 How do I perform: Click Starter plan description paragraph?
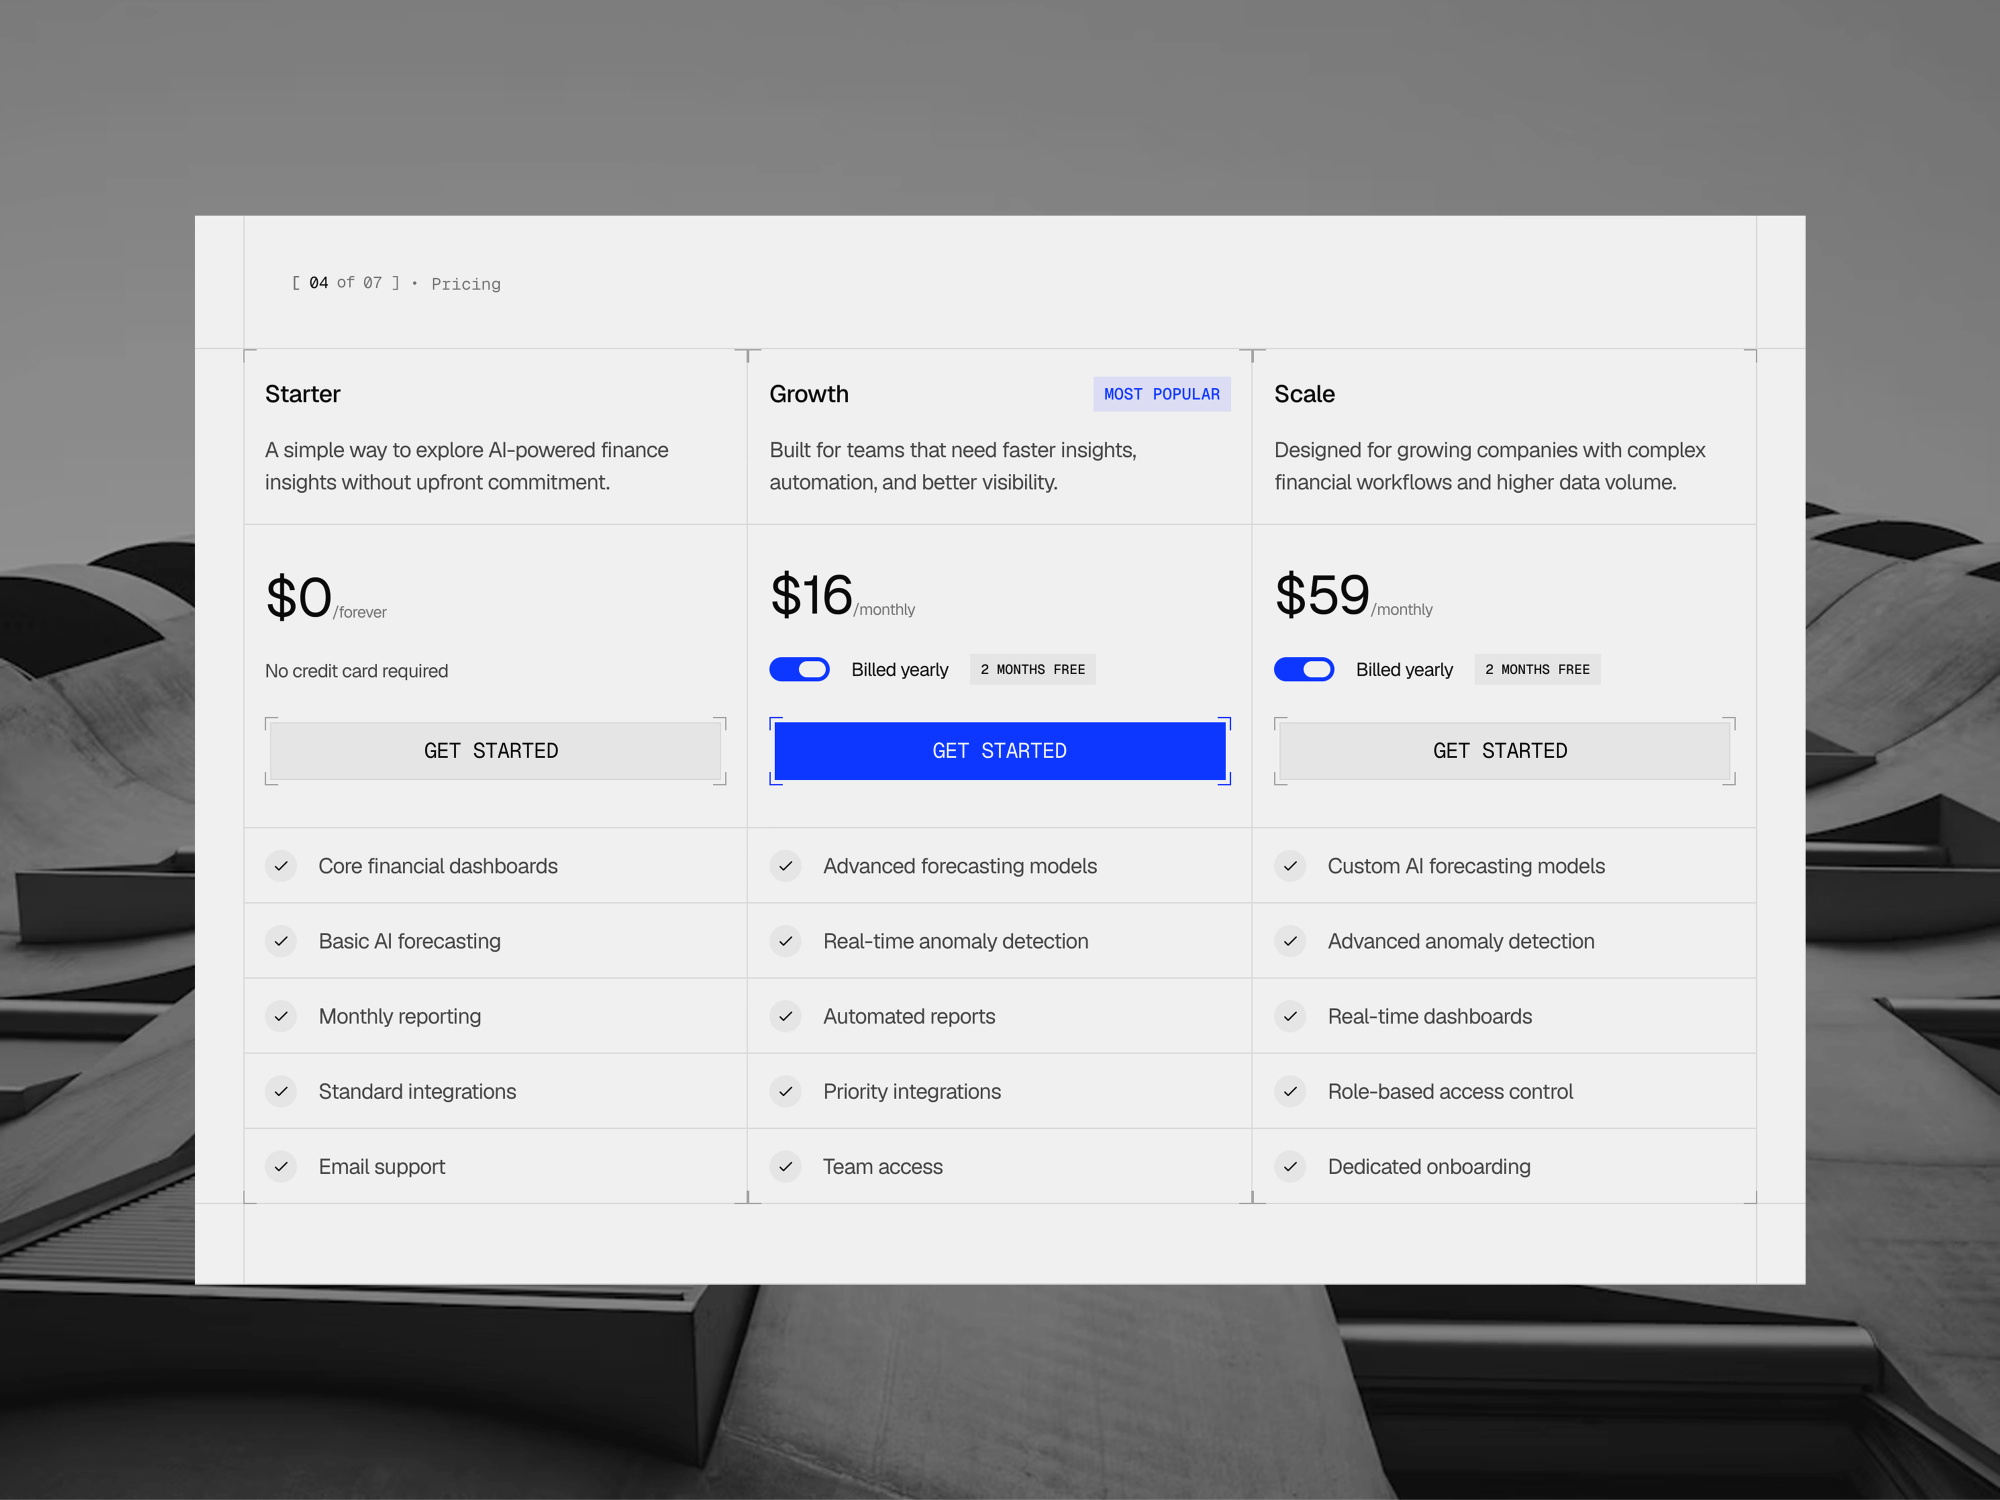467,466
